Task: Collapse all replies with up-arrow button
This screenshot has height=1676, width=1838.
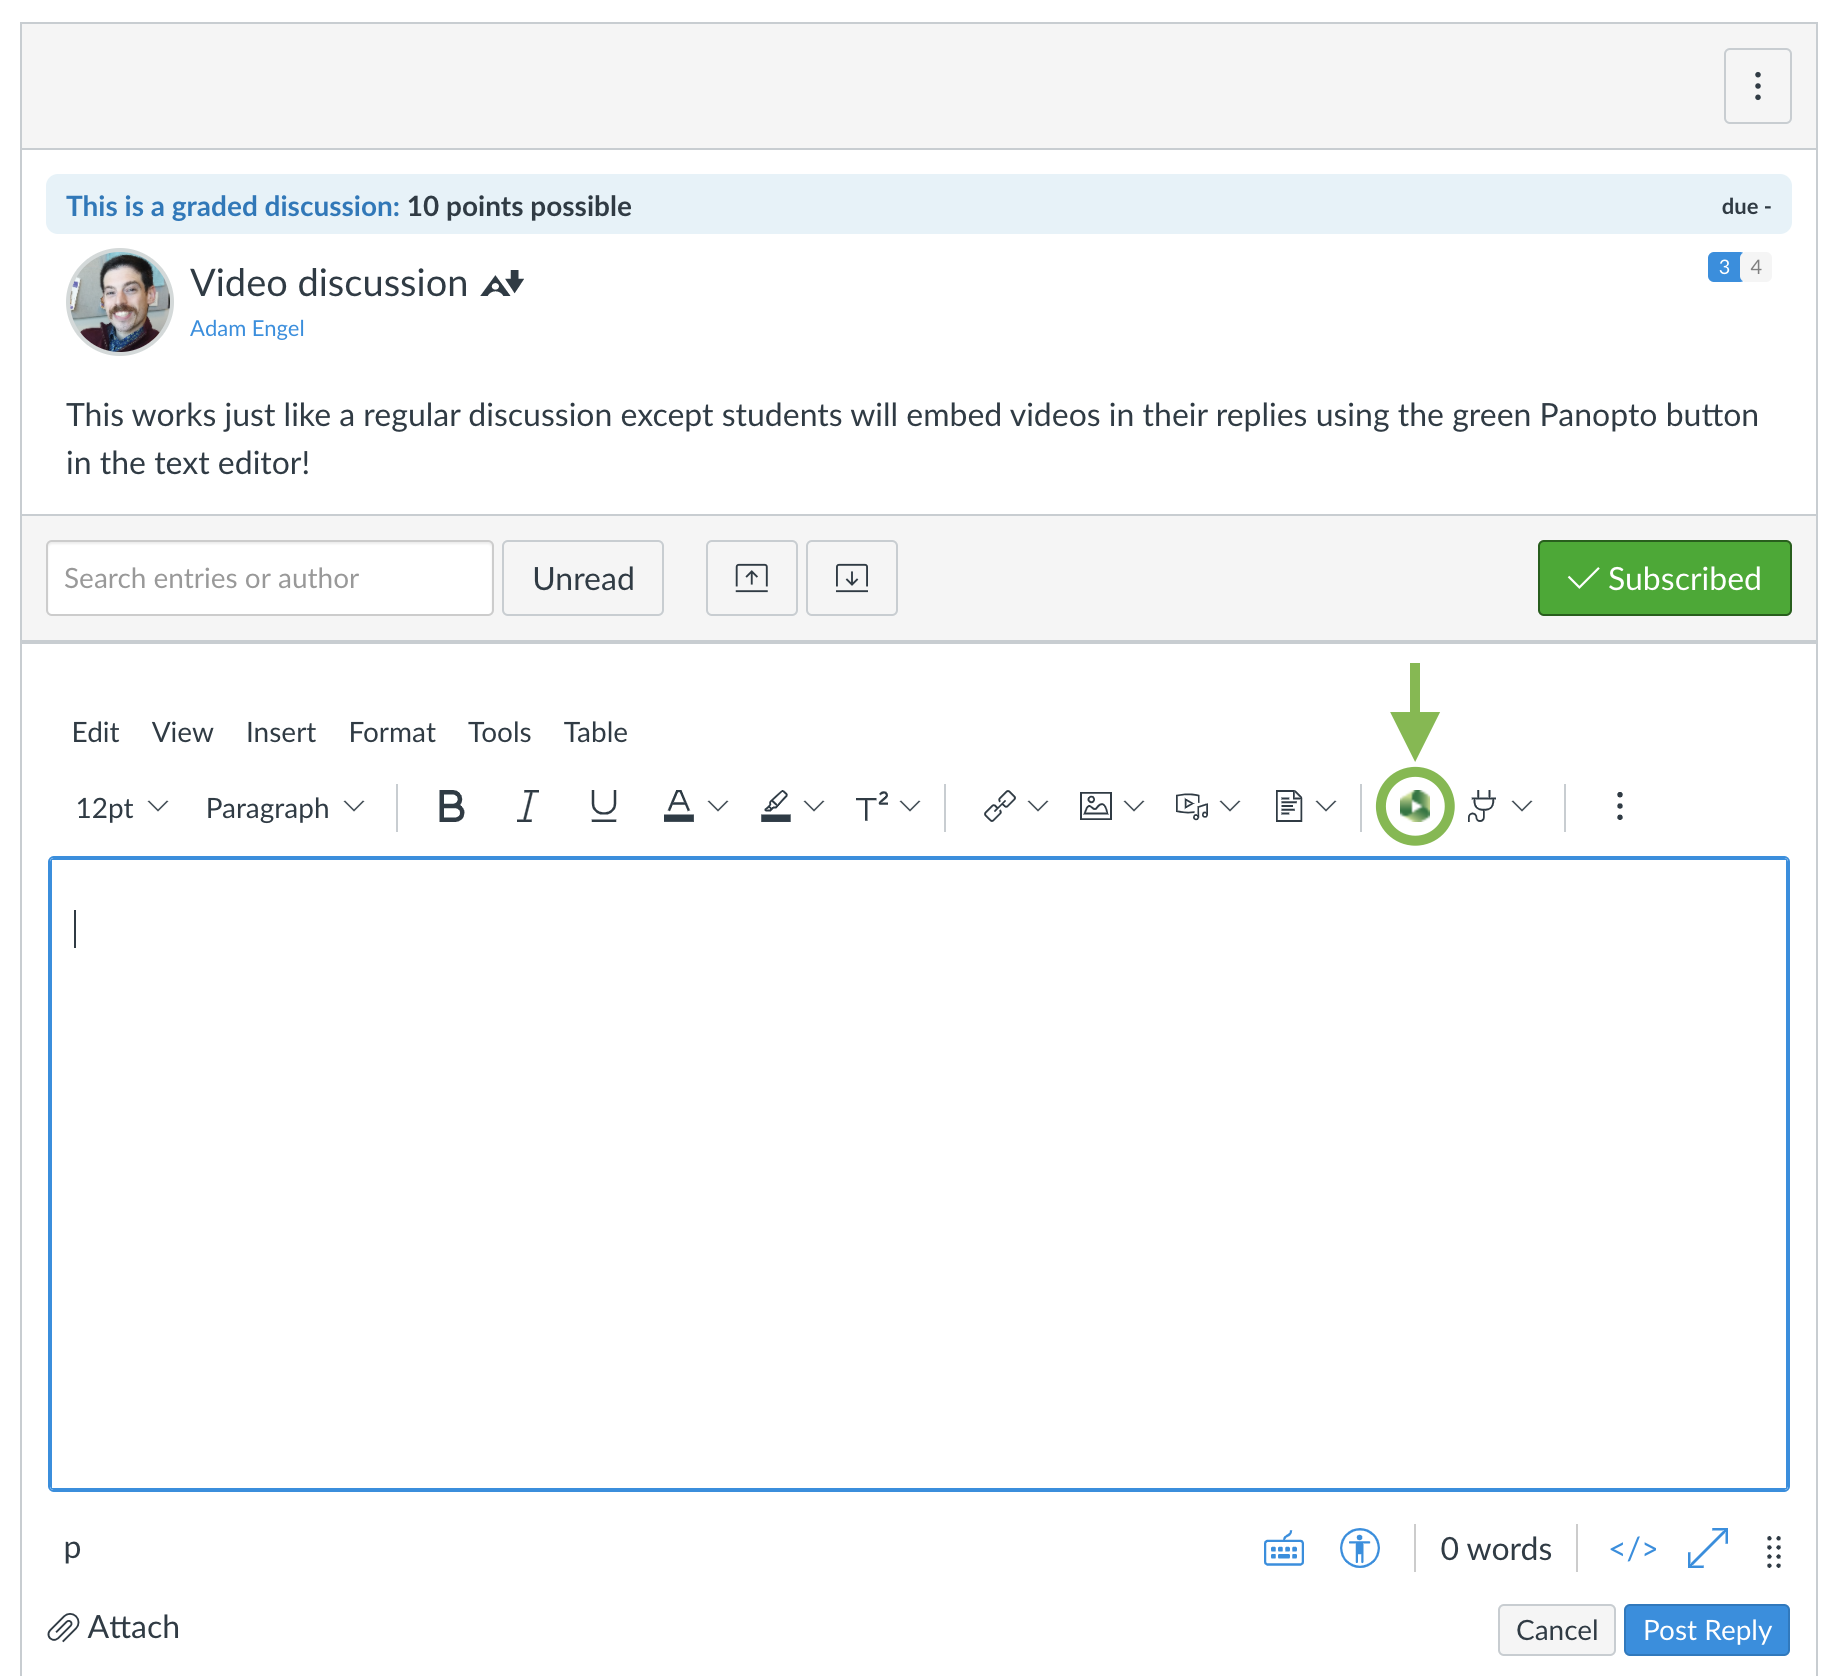Action: tap(751, 578)
